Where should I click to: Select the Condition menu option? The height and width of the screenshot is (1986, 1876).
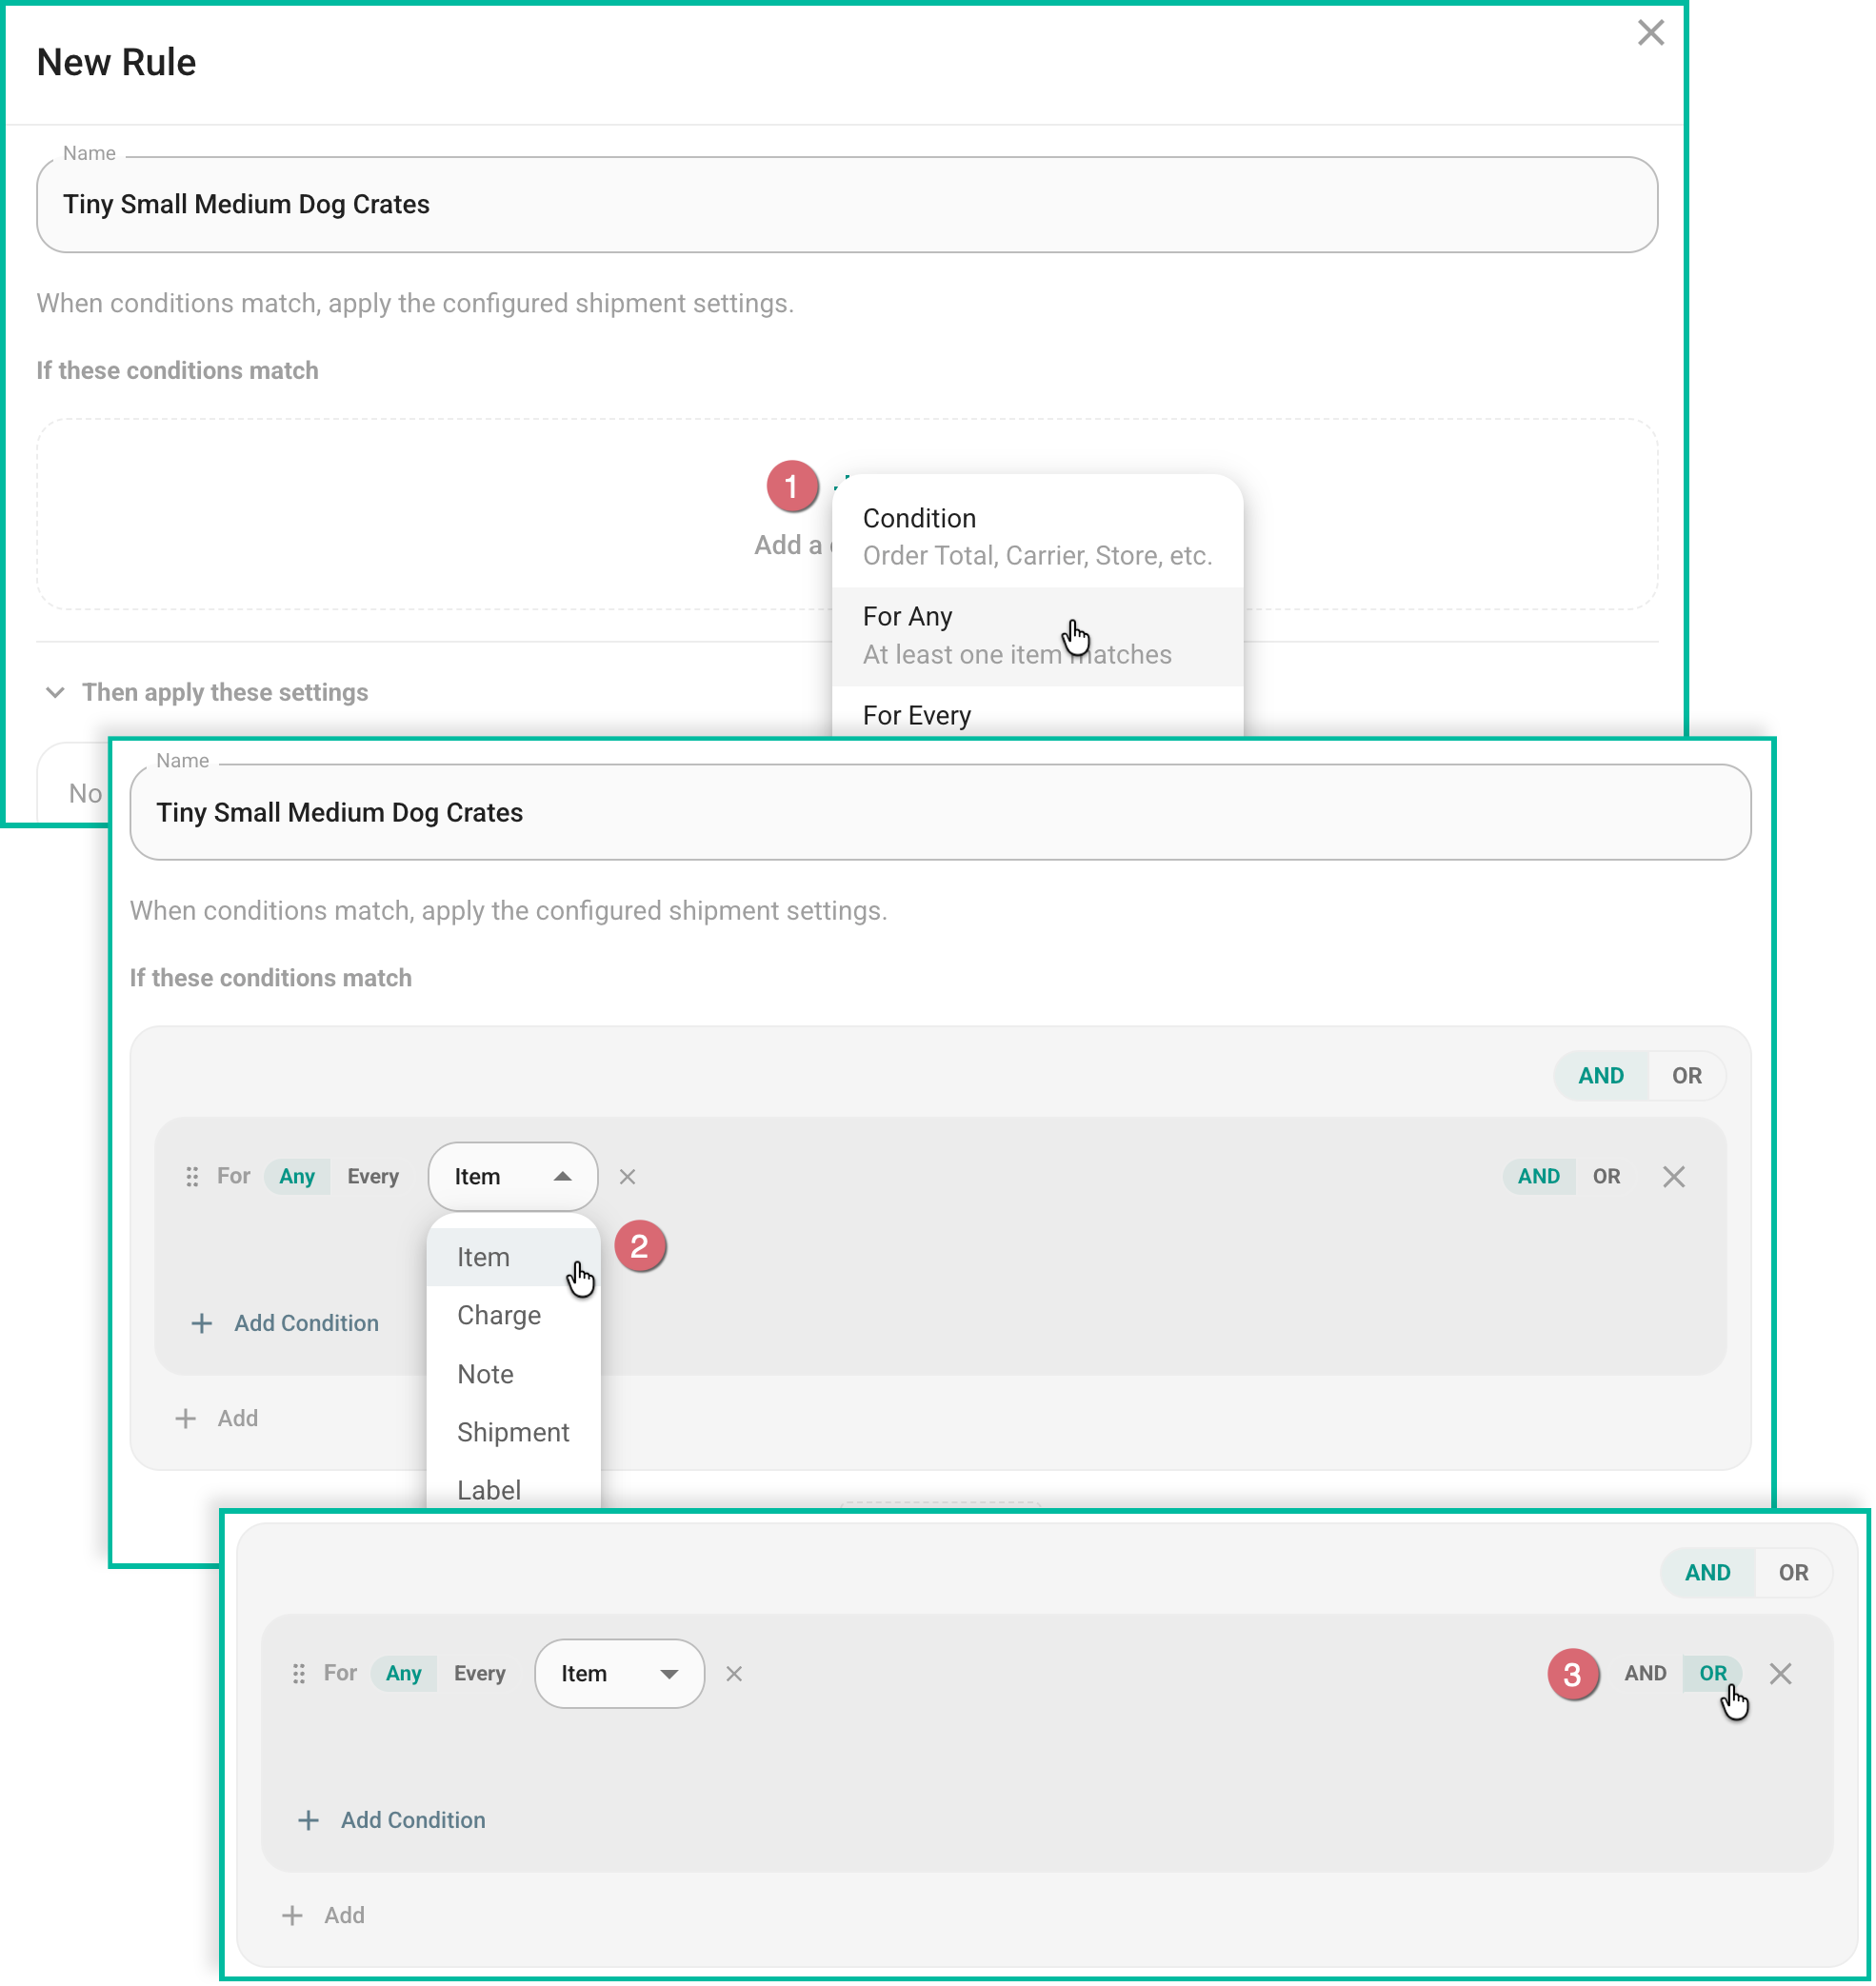pos(1039,538)
